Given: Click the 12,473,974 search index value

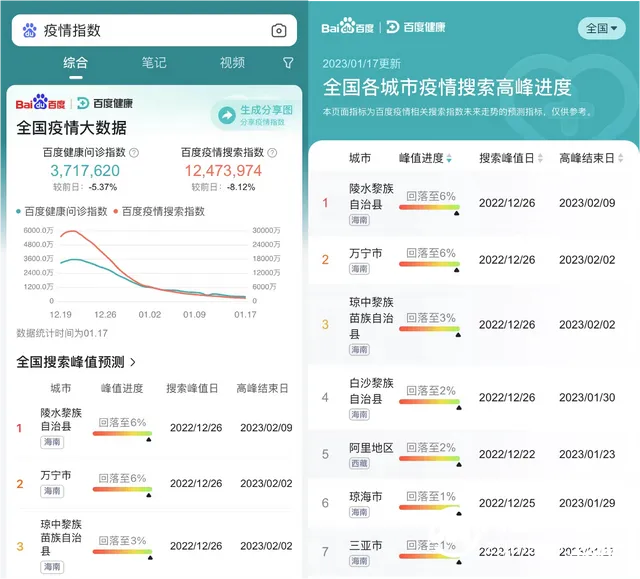Looking at the screenshot, I should coord(223,171).
